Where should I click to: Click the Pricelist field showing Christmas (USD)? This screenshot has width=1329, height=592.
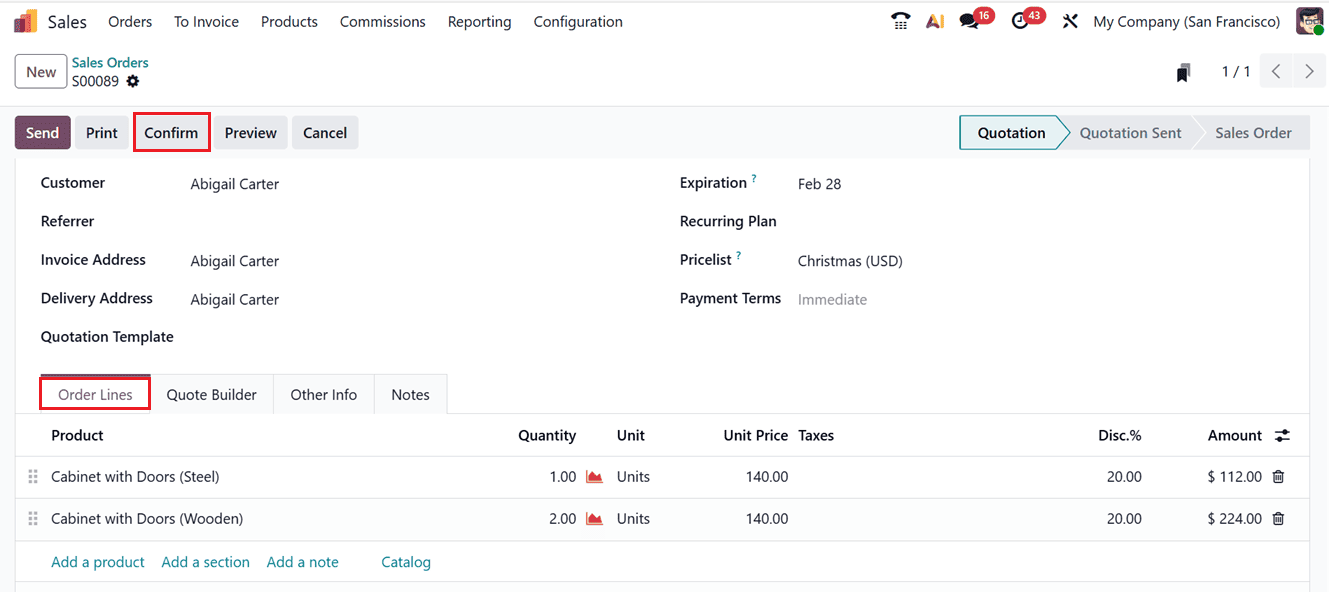[850, 259]
